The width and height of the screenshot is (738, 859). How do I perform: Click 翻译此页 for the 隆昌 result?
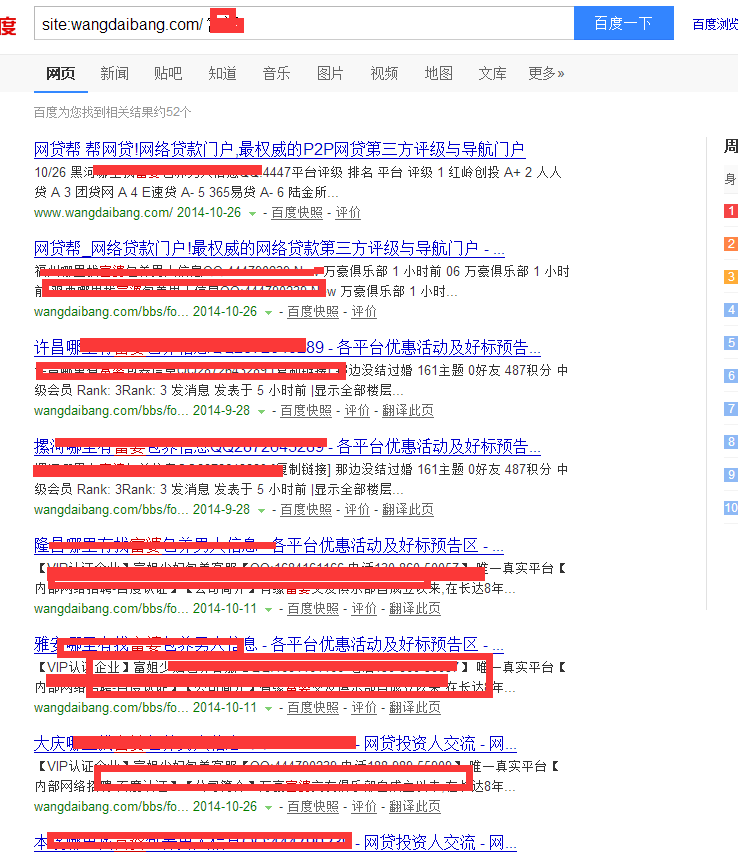click(x=415, y=609)
